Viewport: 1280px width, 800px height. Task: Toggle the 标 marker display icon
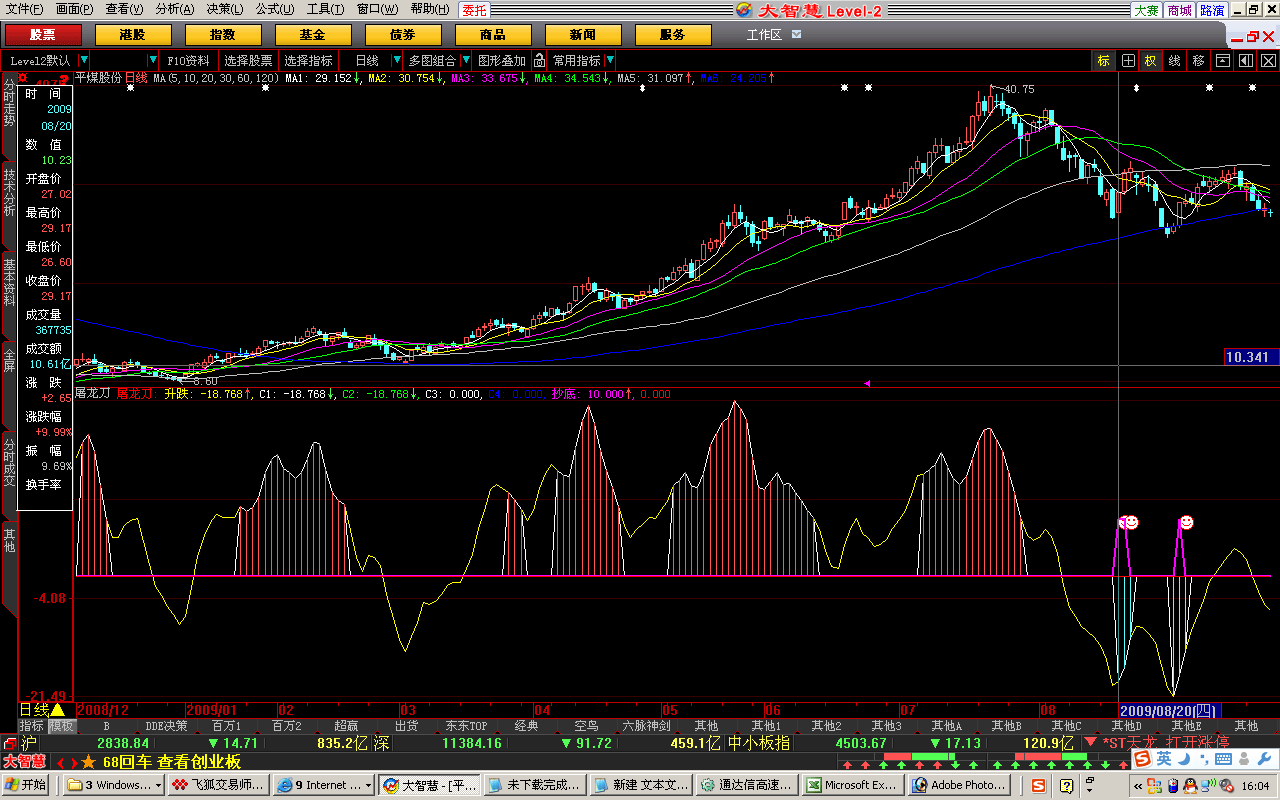point(1103,61)
